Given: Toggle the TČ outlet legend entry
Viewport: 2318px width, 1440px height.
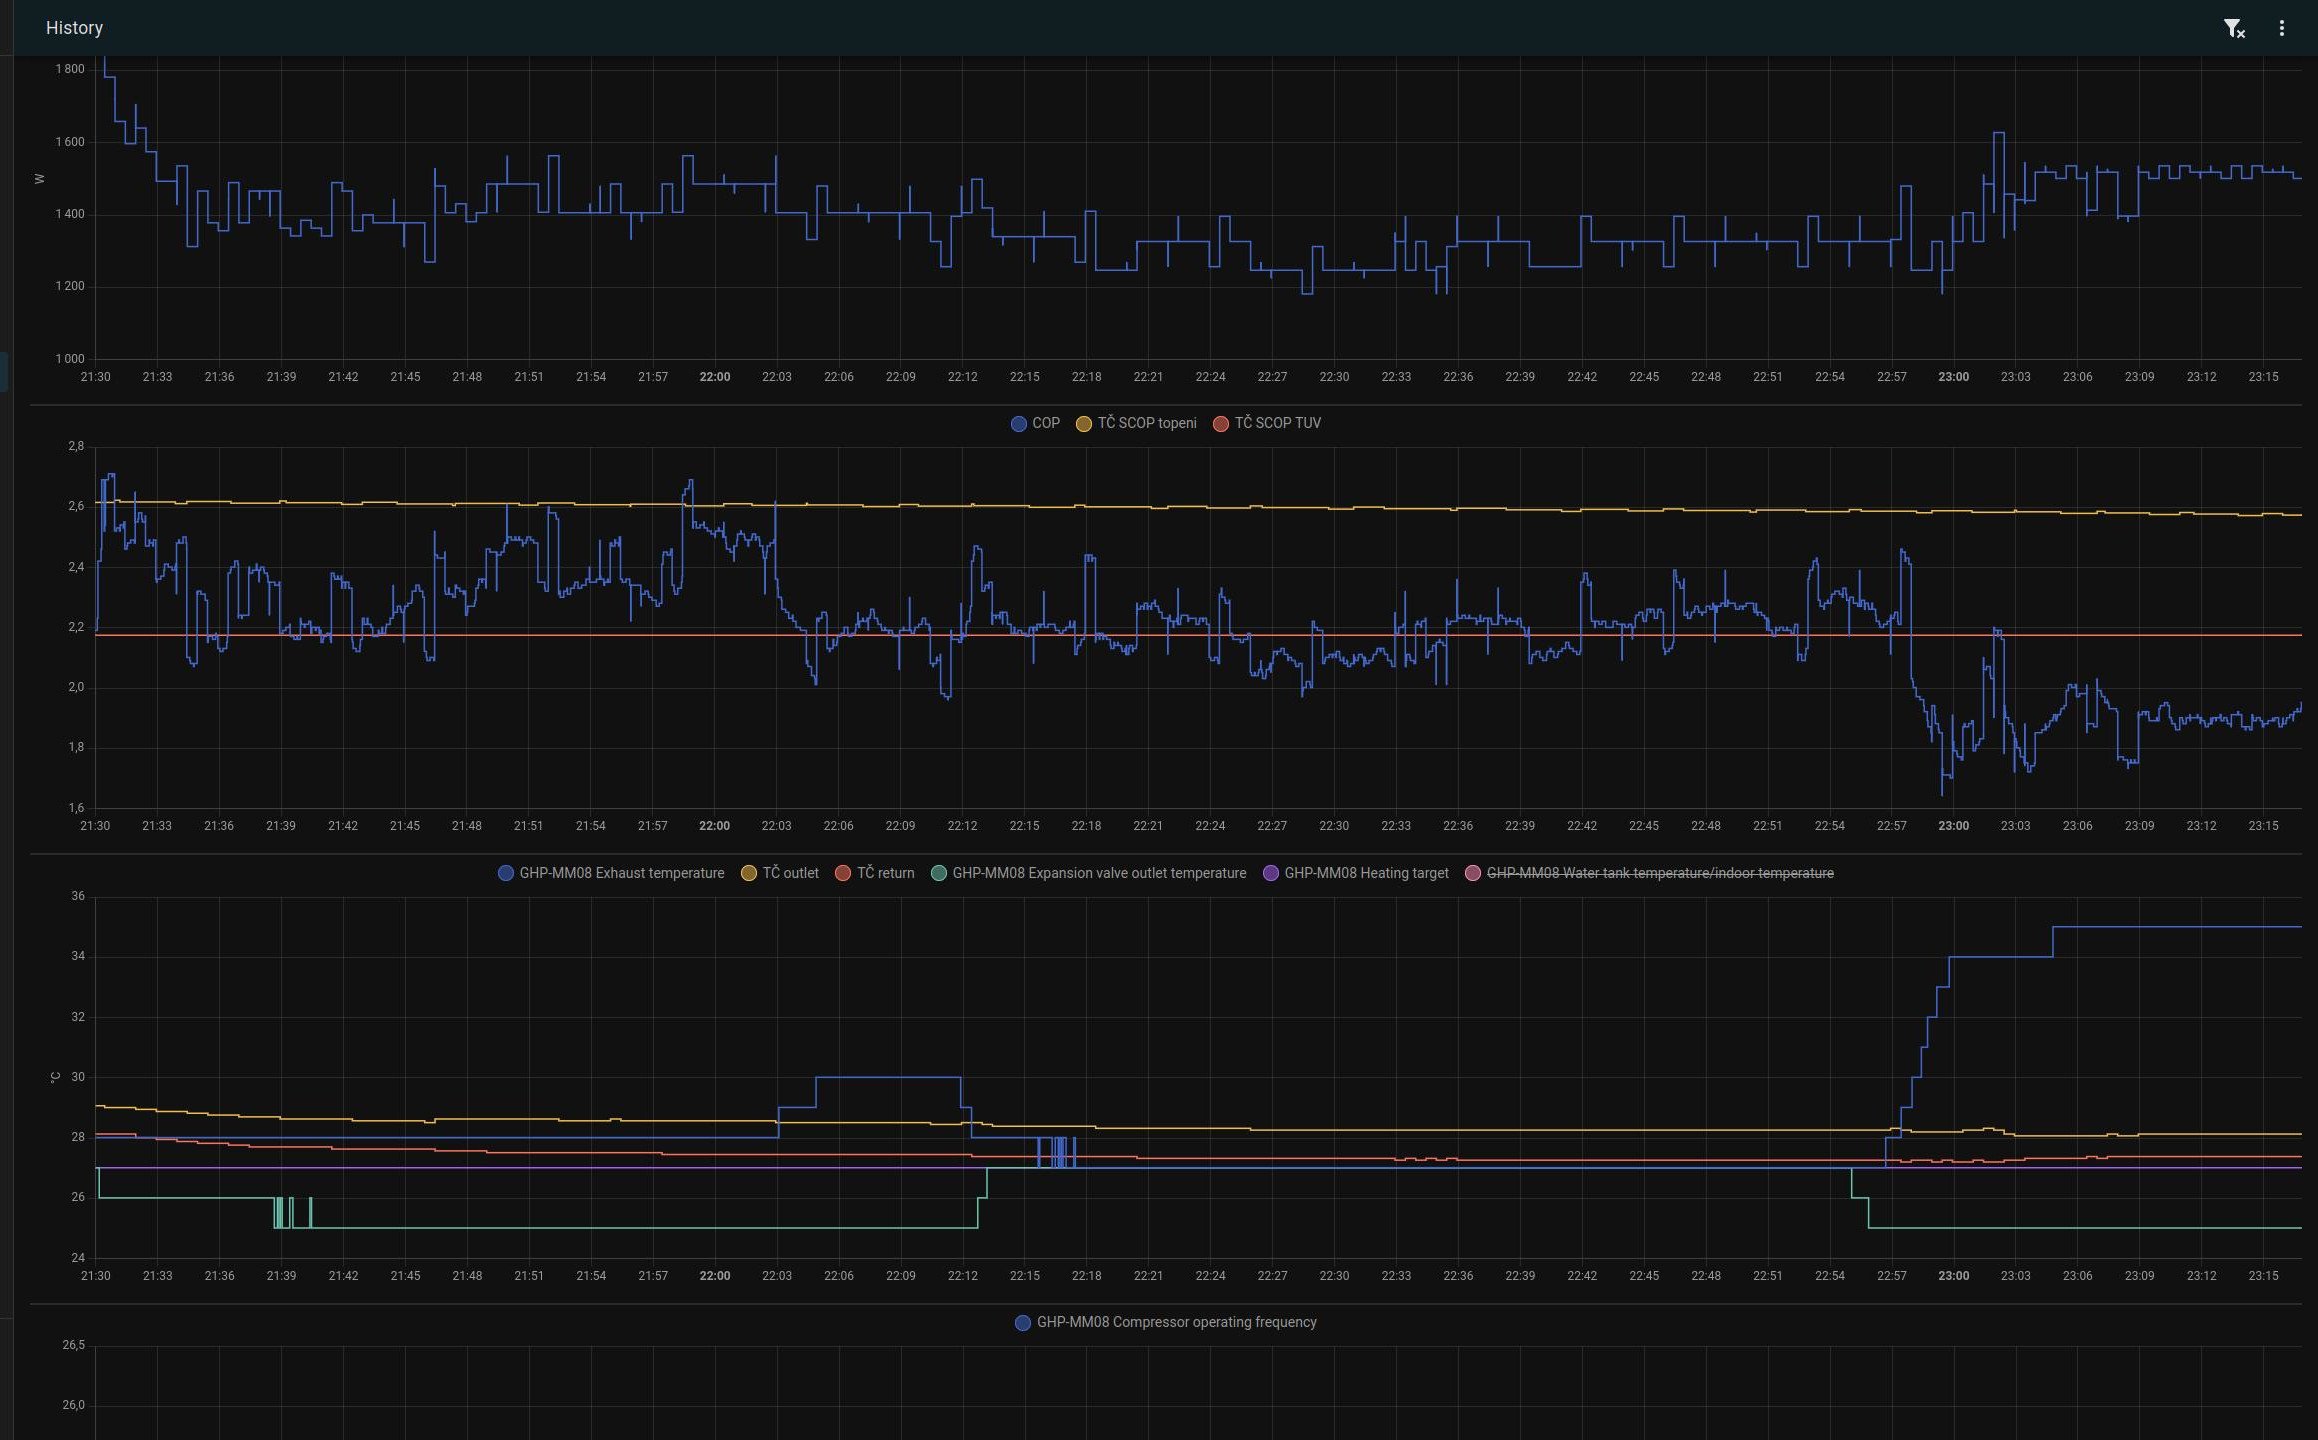Looking at the screenshot, I should click(790, 873).
